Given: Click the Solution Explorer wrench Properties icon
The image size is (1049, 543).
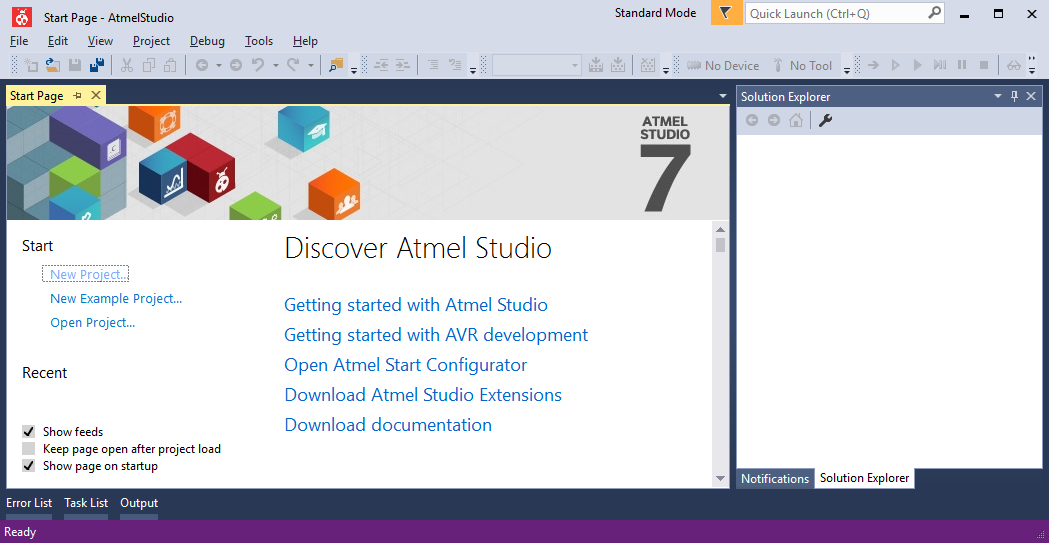Looking at the screenshot, I should (x=825, y=121).
